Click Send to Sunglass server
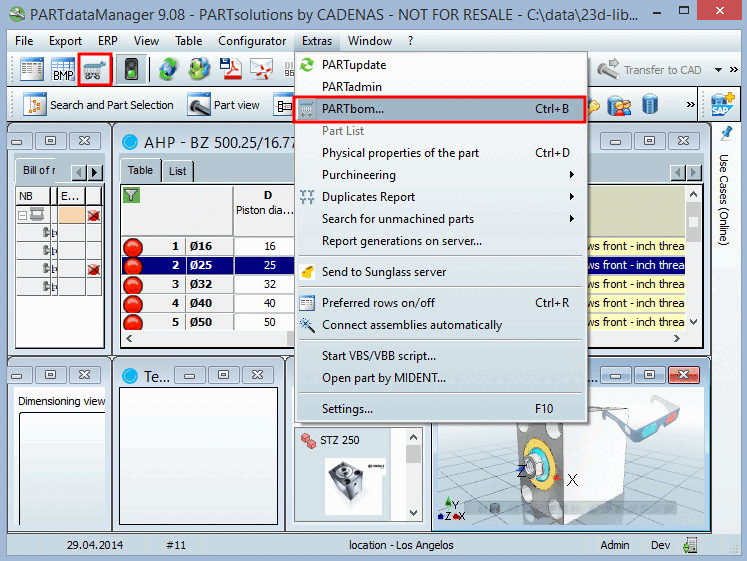The image size is (747, 561). [440, 272]
